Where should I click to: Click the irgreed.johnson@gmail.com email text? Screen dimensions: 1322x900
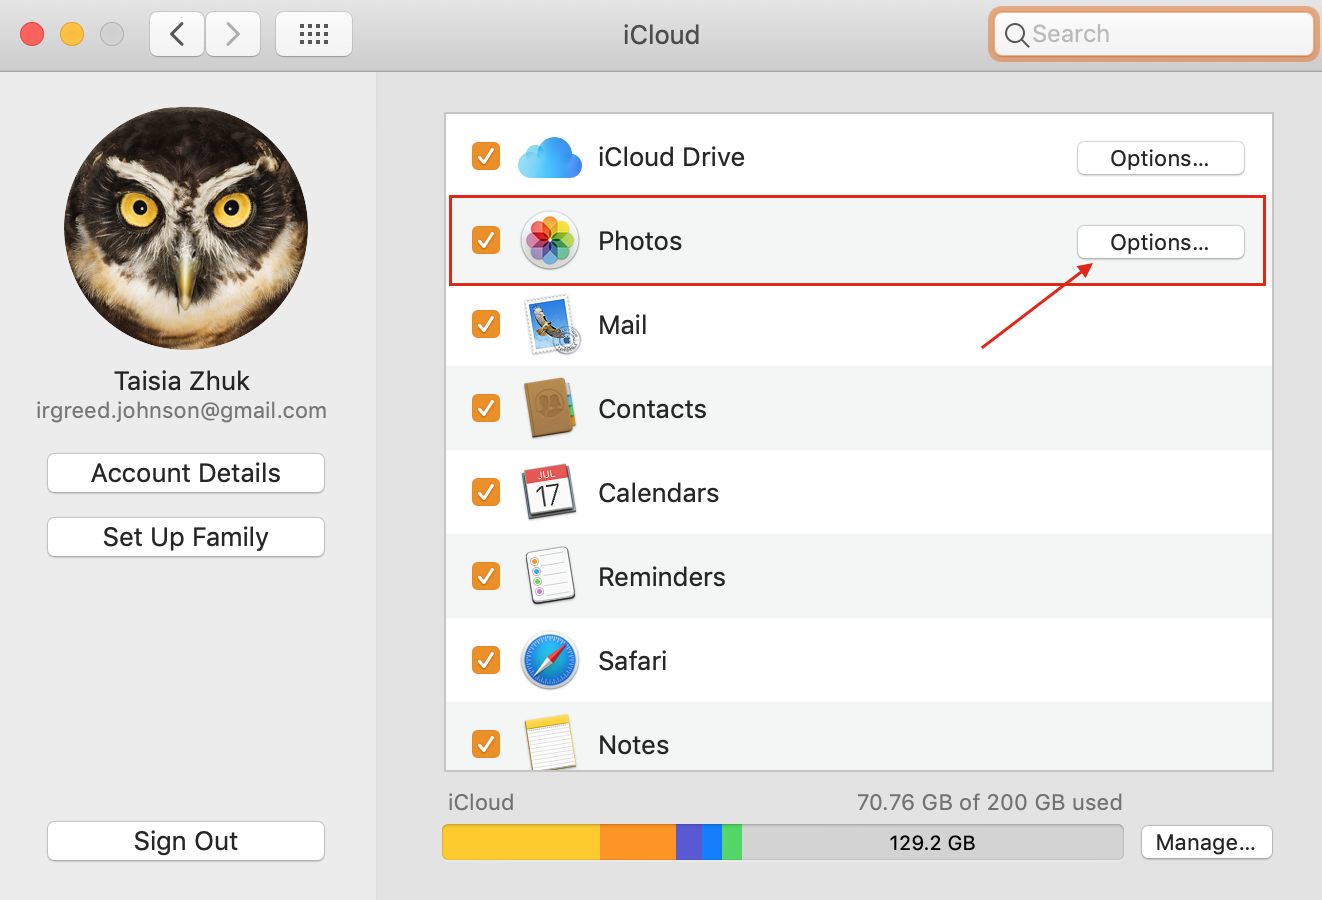181,411
